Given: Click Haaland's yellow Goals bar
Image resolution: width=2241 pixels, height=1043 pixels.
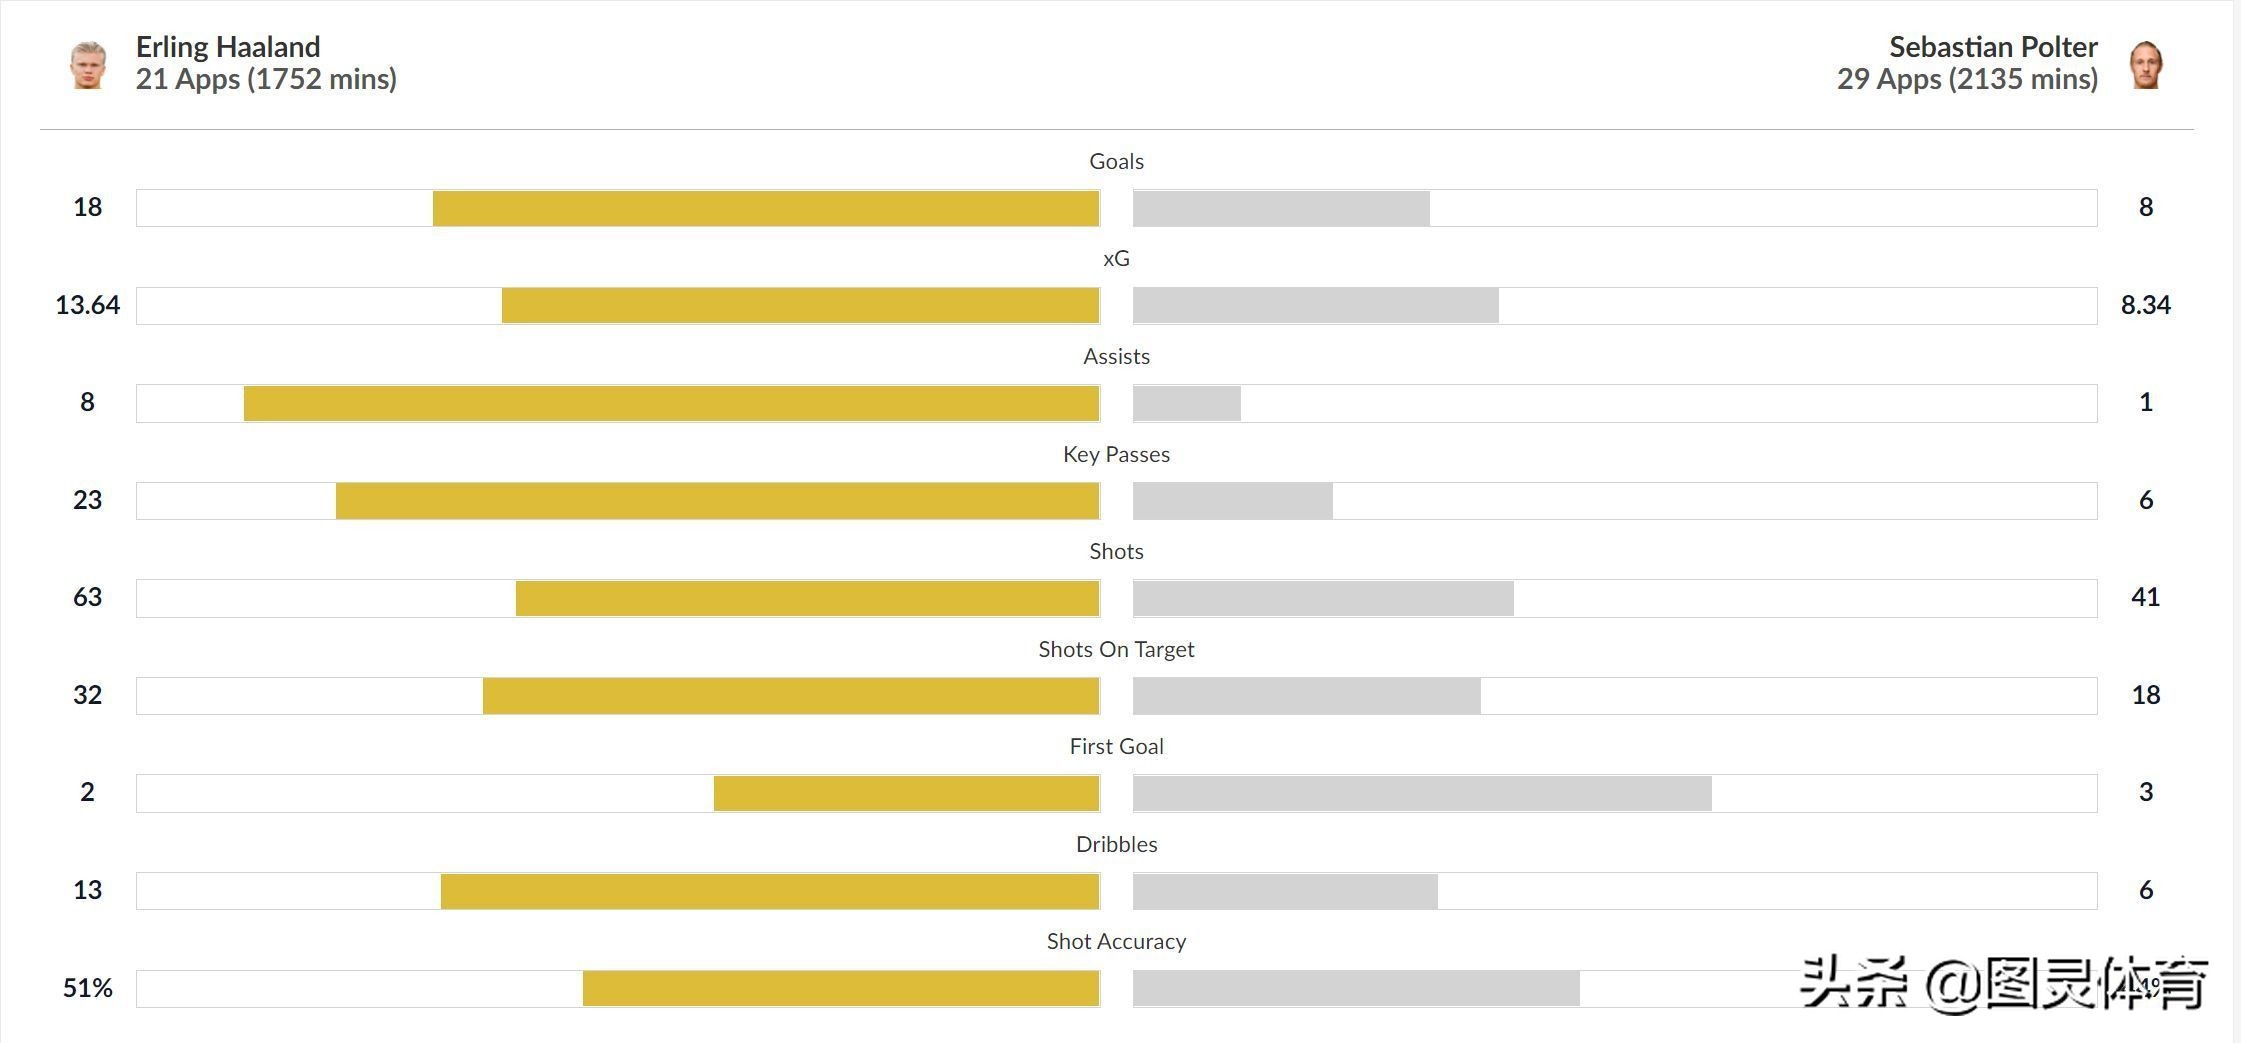Looking at the screenshot, I should click(766, 208).
